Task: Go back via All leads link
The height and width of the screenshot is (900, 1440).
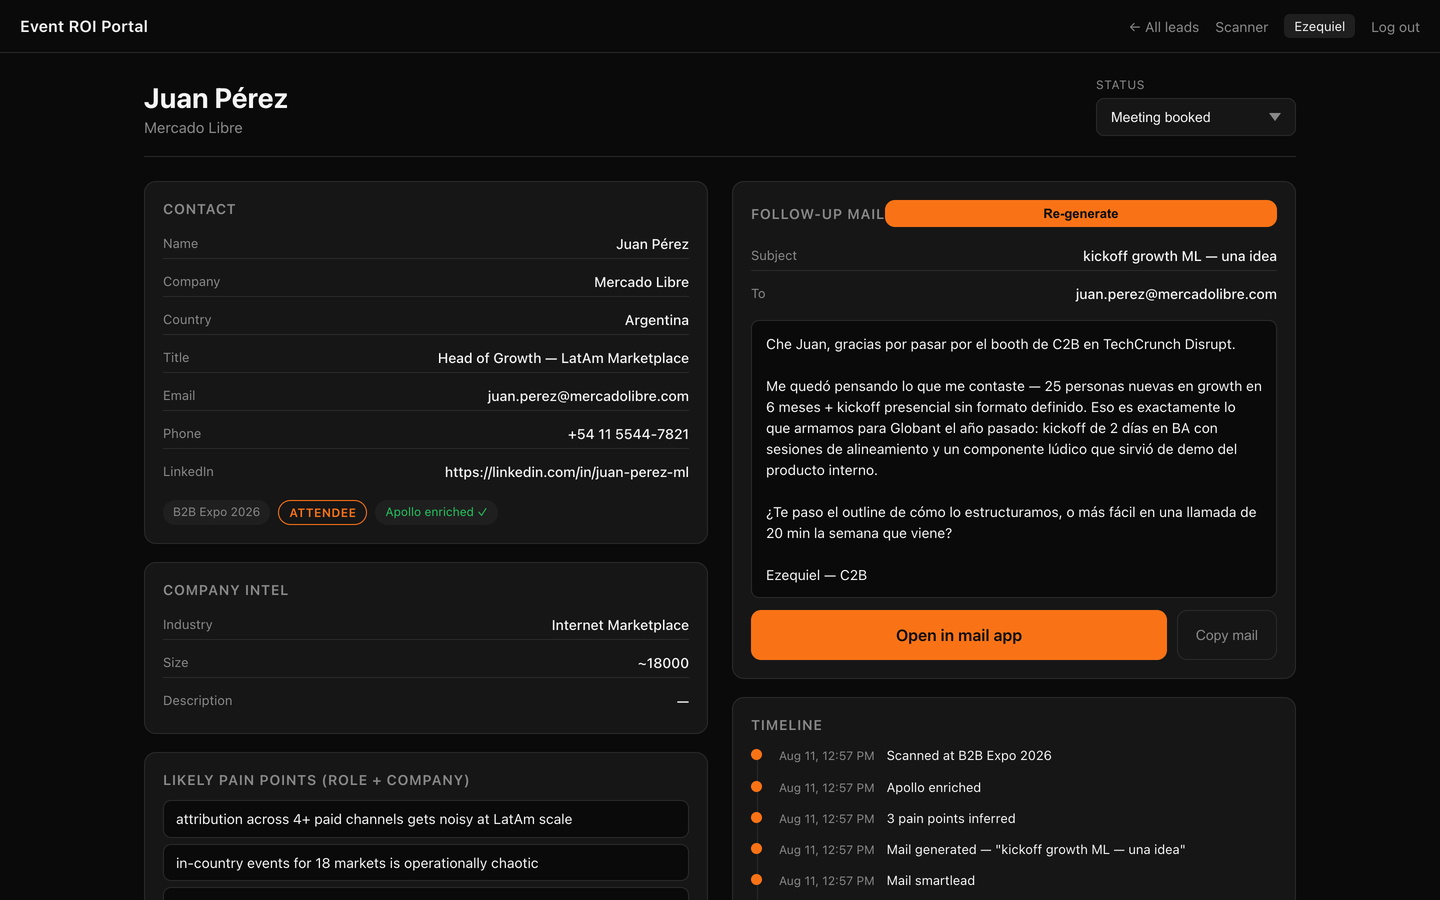Action: click(1164, 27)
